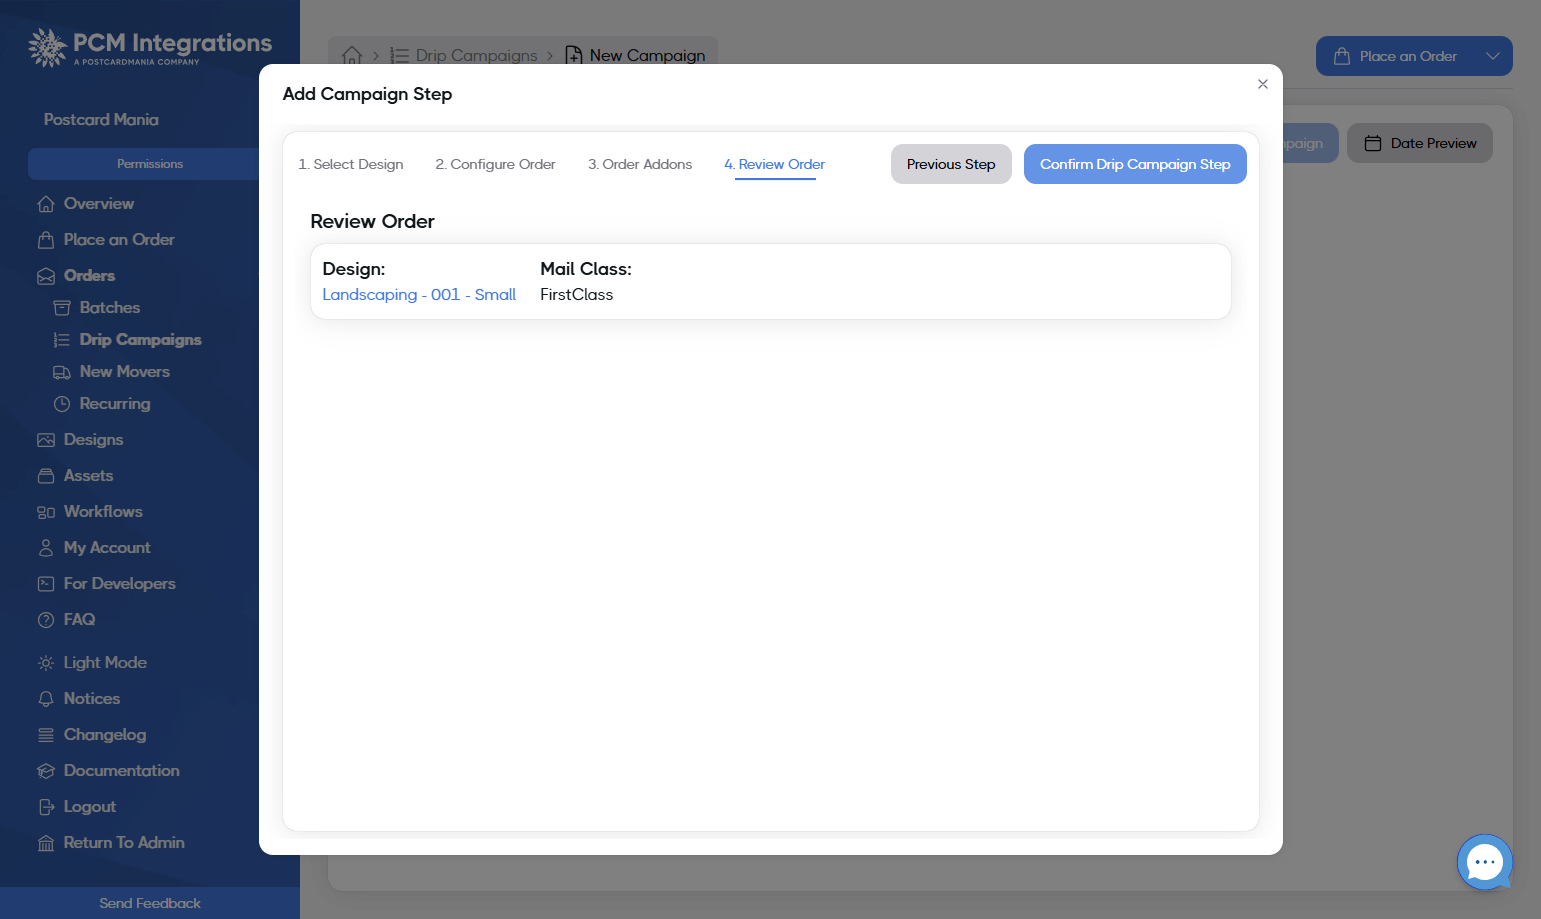Viewport: 1541px width, 919px height.
Task: Expand the Place an Order dropdown arrow
Action: [x=1493, y=56]
